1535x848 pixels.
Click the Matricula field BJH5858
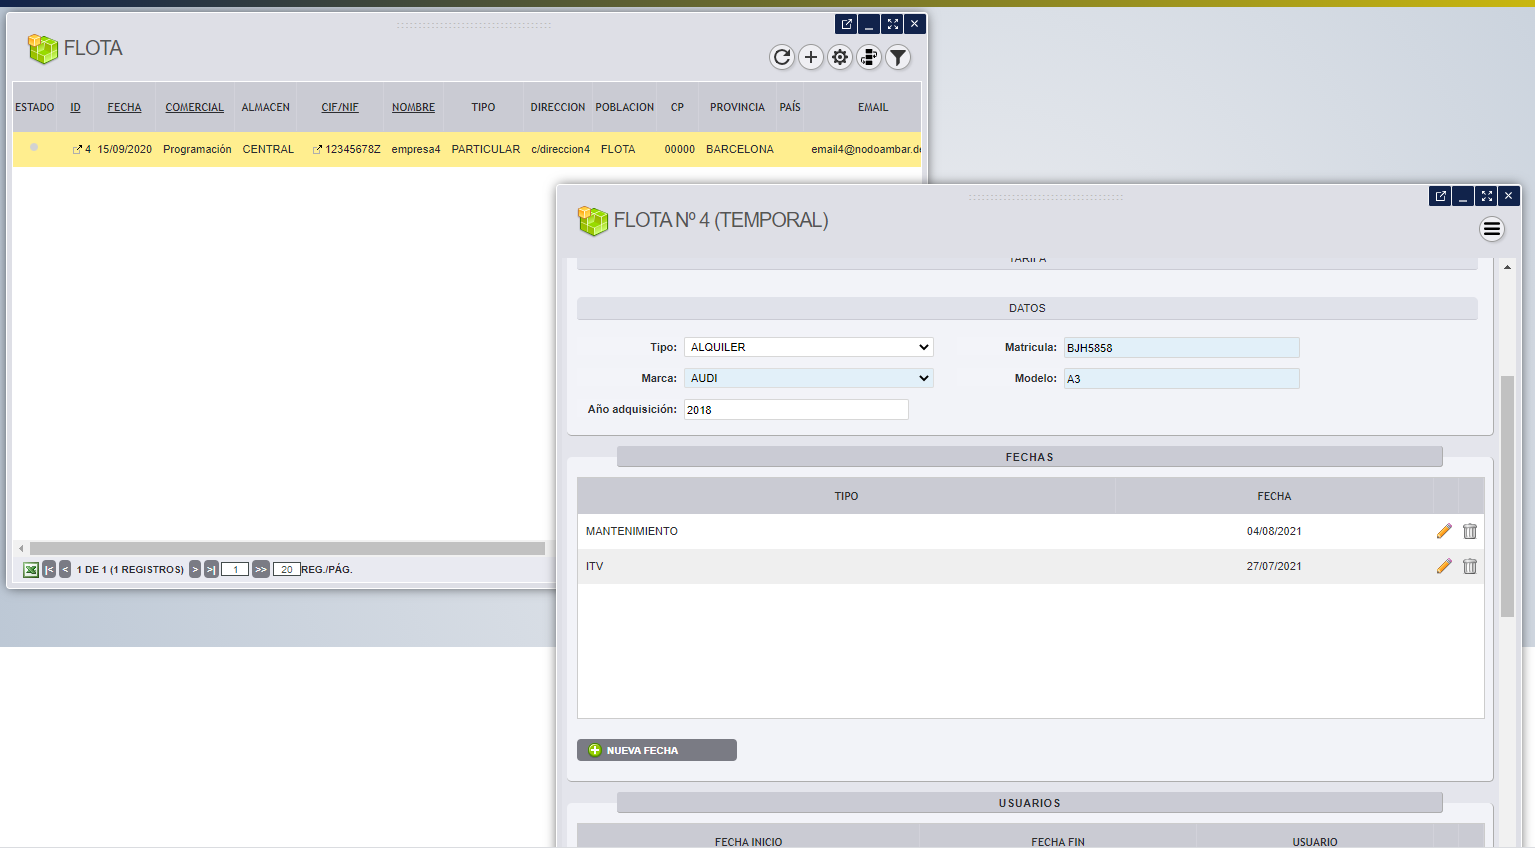tap(1182, 348)
